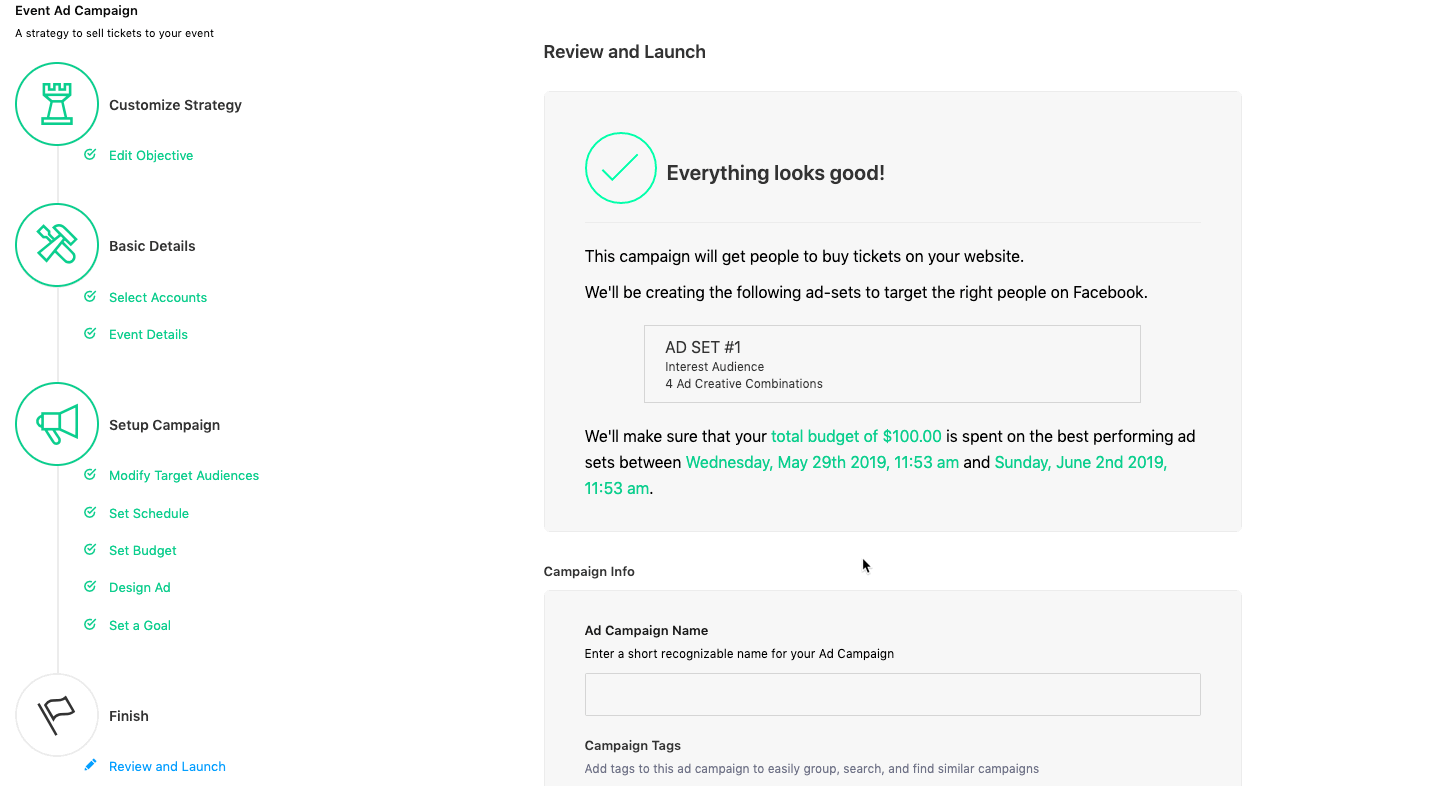
Task: Click the check mark beside Set a Goal
Action: pos(90,625)
